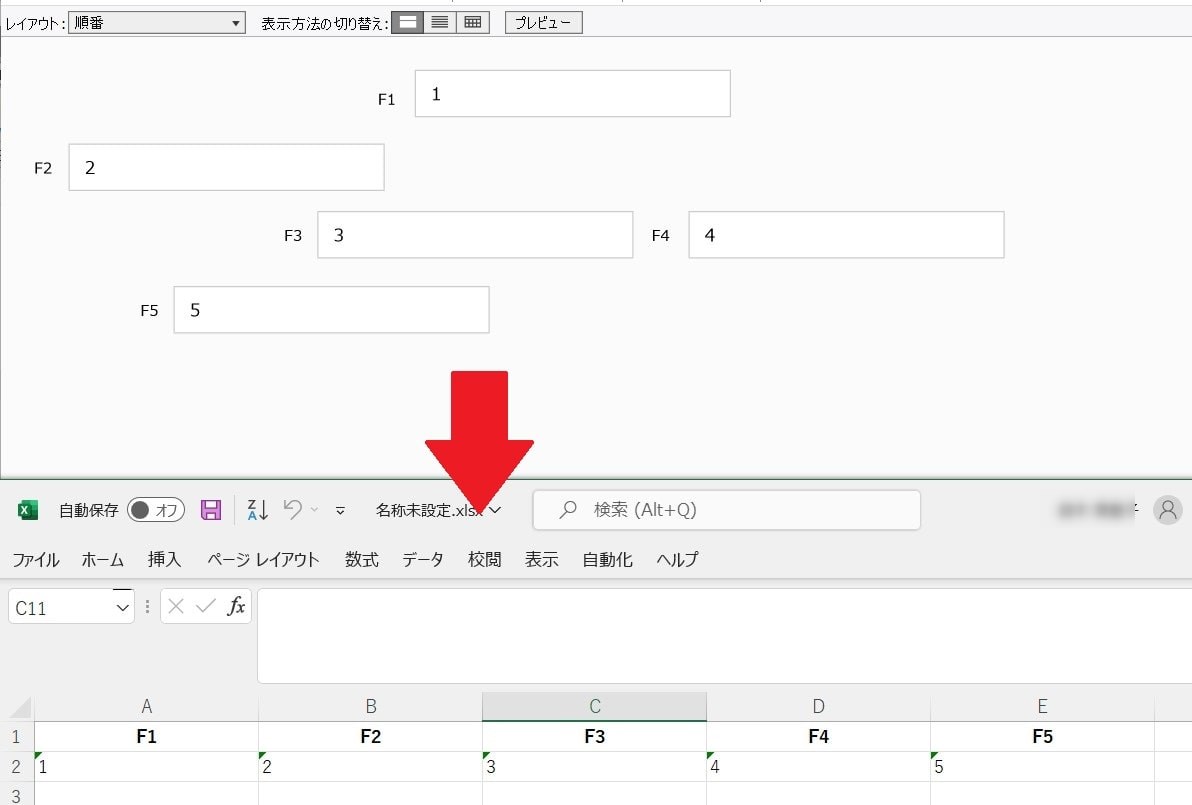Click inside the F3 input field
Screen dimensions: 1192x805
click(474, 234)
